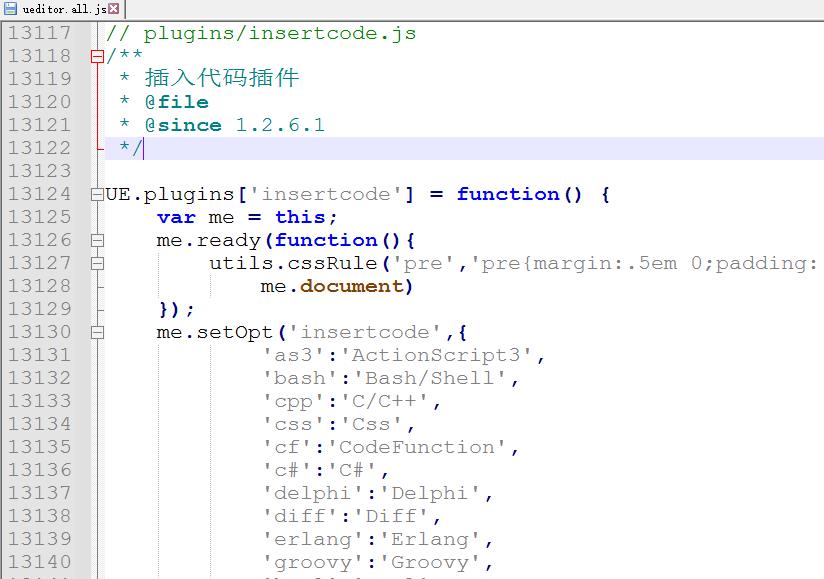Select line 13123 via its line number
Image resolution: width=824 pixels, height=579 pixels.
point(40,171)
